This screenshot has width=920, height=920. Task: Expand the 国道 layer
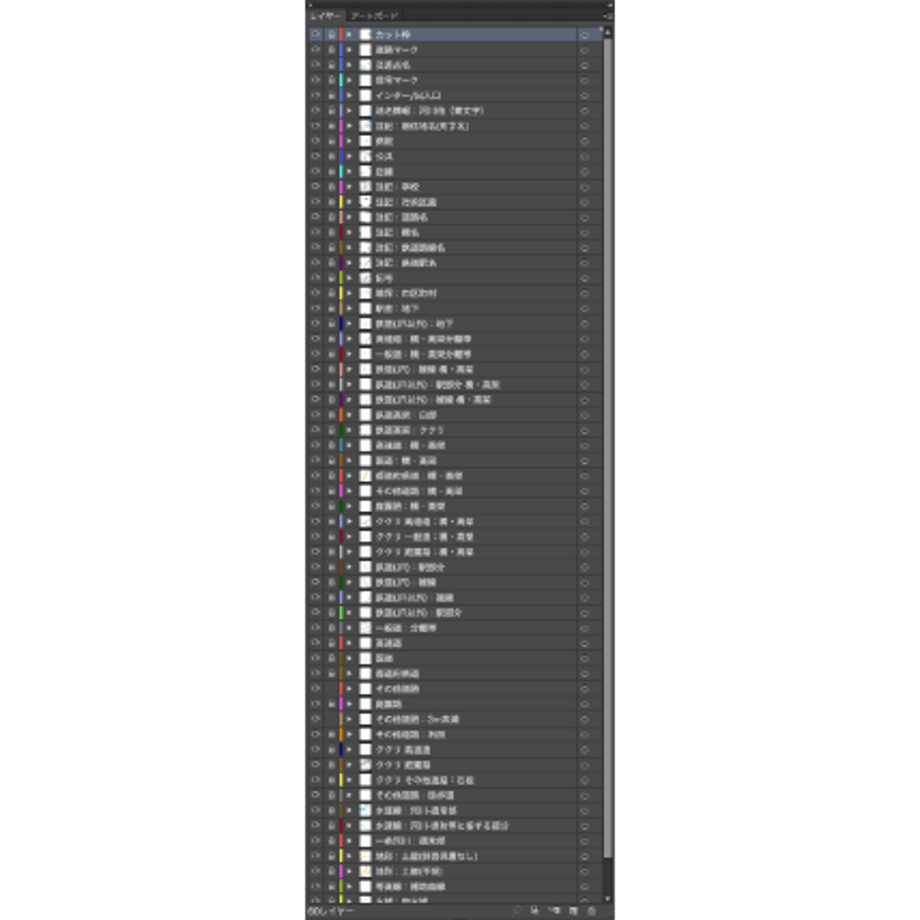(x=350, y=658)
